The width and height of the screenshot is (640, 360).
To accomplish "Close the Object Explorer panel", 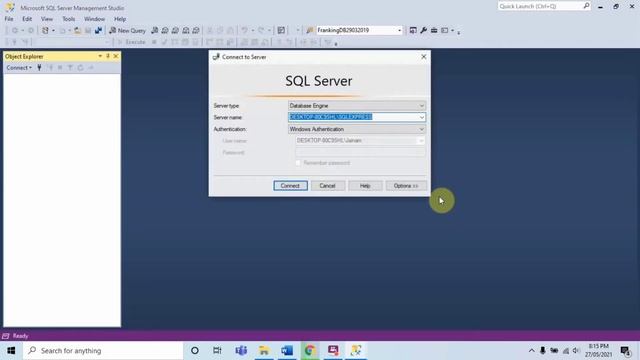I will [x=116, y=56].
